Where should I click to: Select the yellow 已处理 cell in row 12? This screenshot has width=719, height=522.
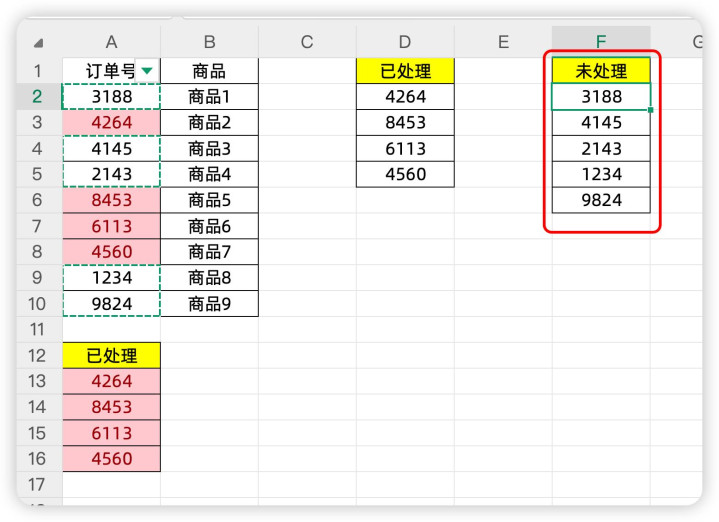point(111,355)
